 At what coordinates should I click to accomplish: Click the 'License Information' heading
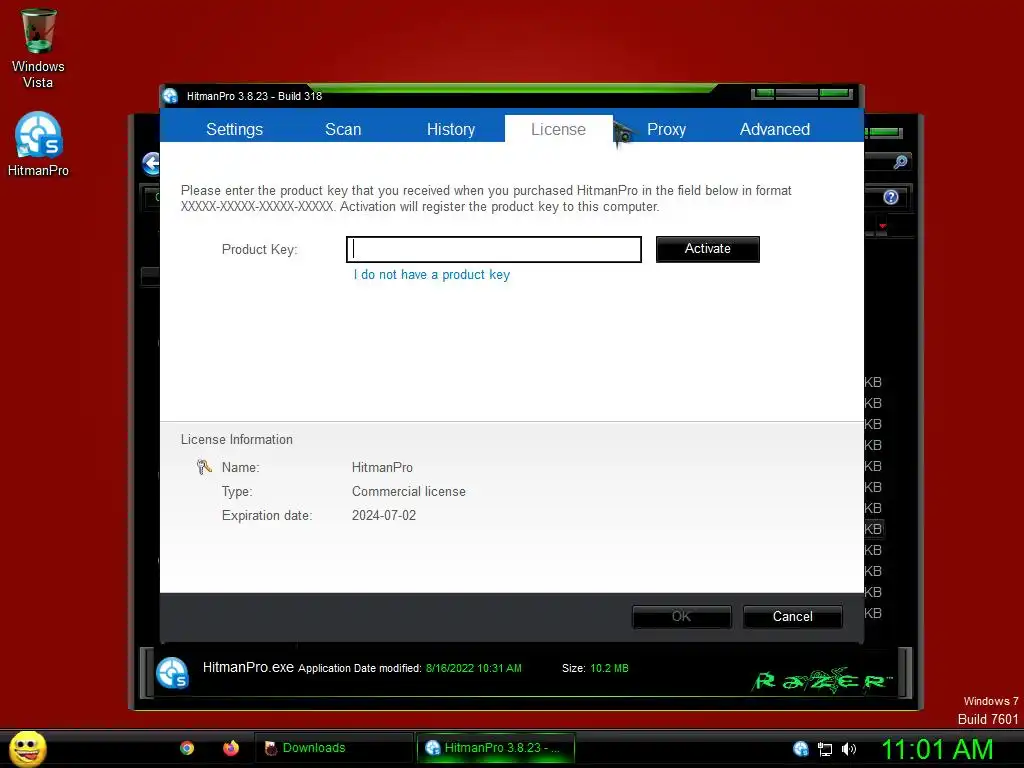coord(236,440)
